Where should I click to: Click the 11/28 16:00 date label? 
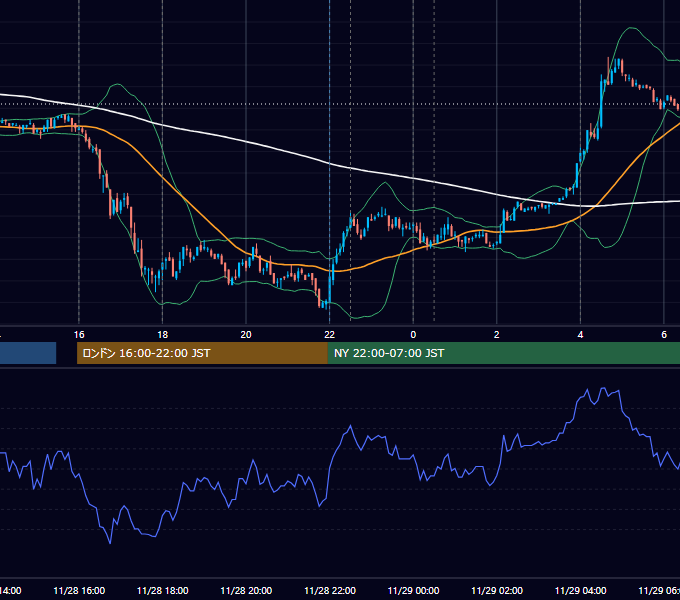79,590
